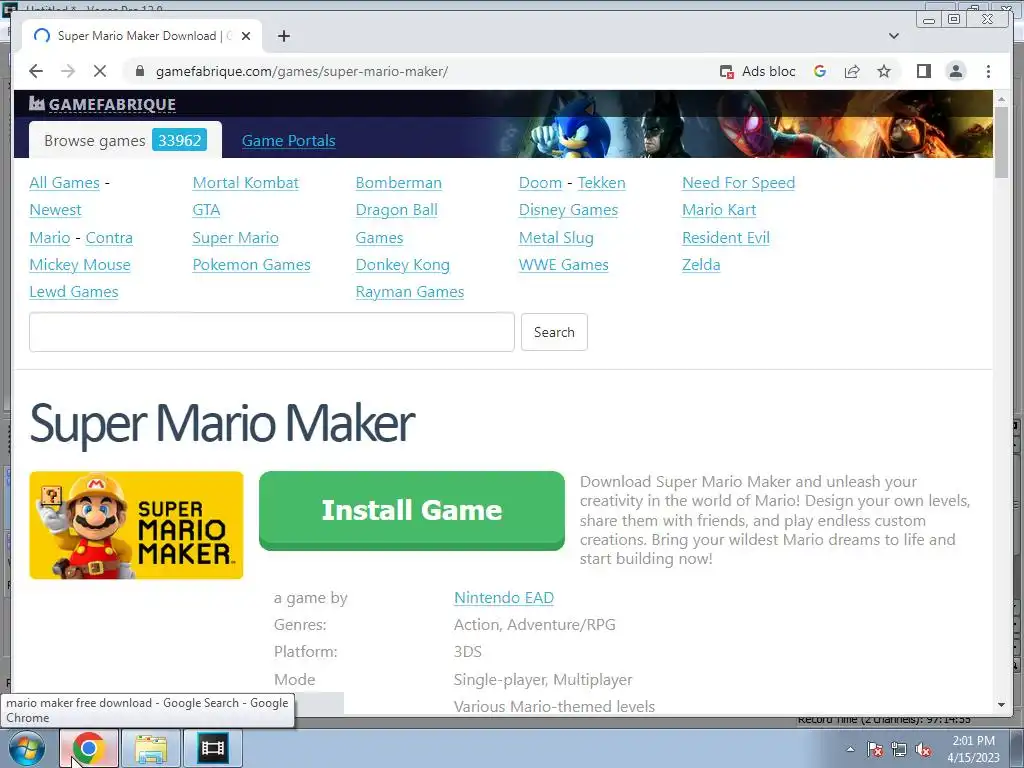Open the Chrome profile menu
The width and height of the screenshot is (1024, 768).
pos(955,71)
